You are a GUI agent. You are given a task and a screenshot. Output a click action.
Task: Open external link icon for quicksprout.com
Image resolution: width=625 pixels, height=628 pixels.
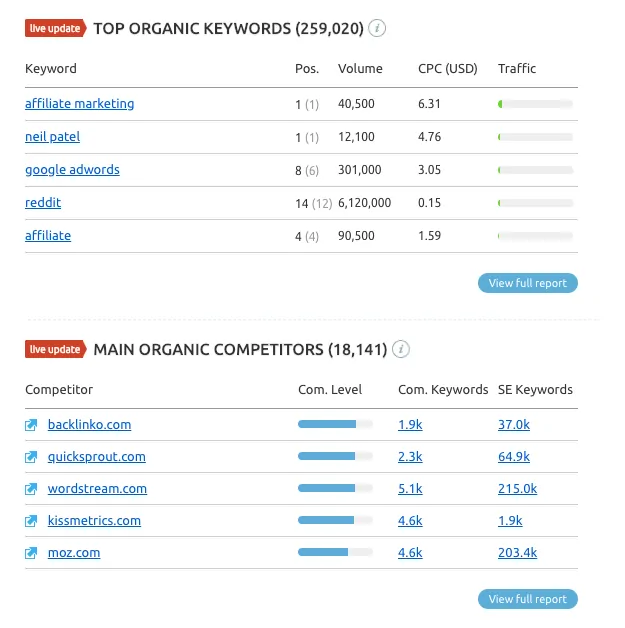[31, 457]
